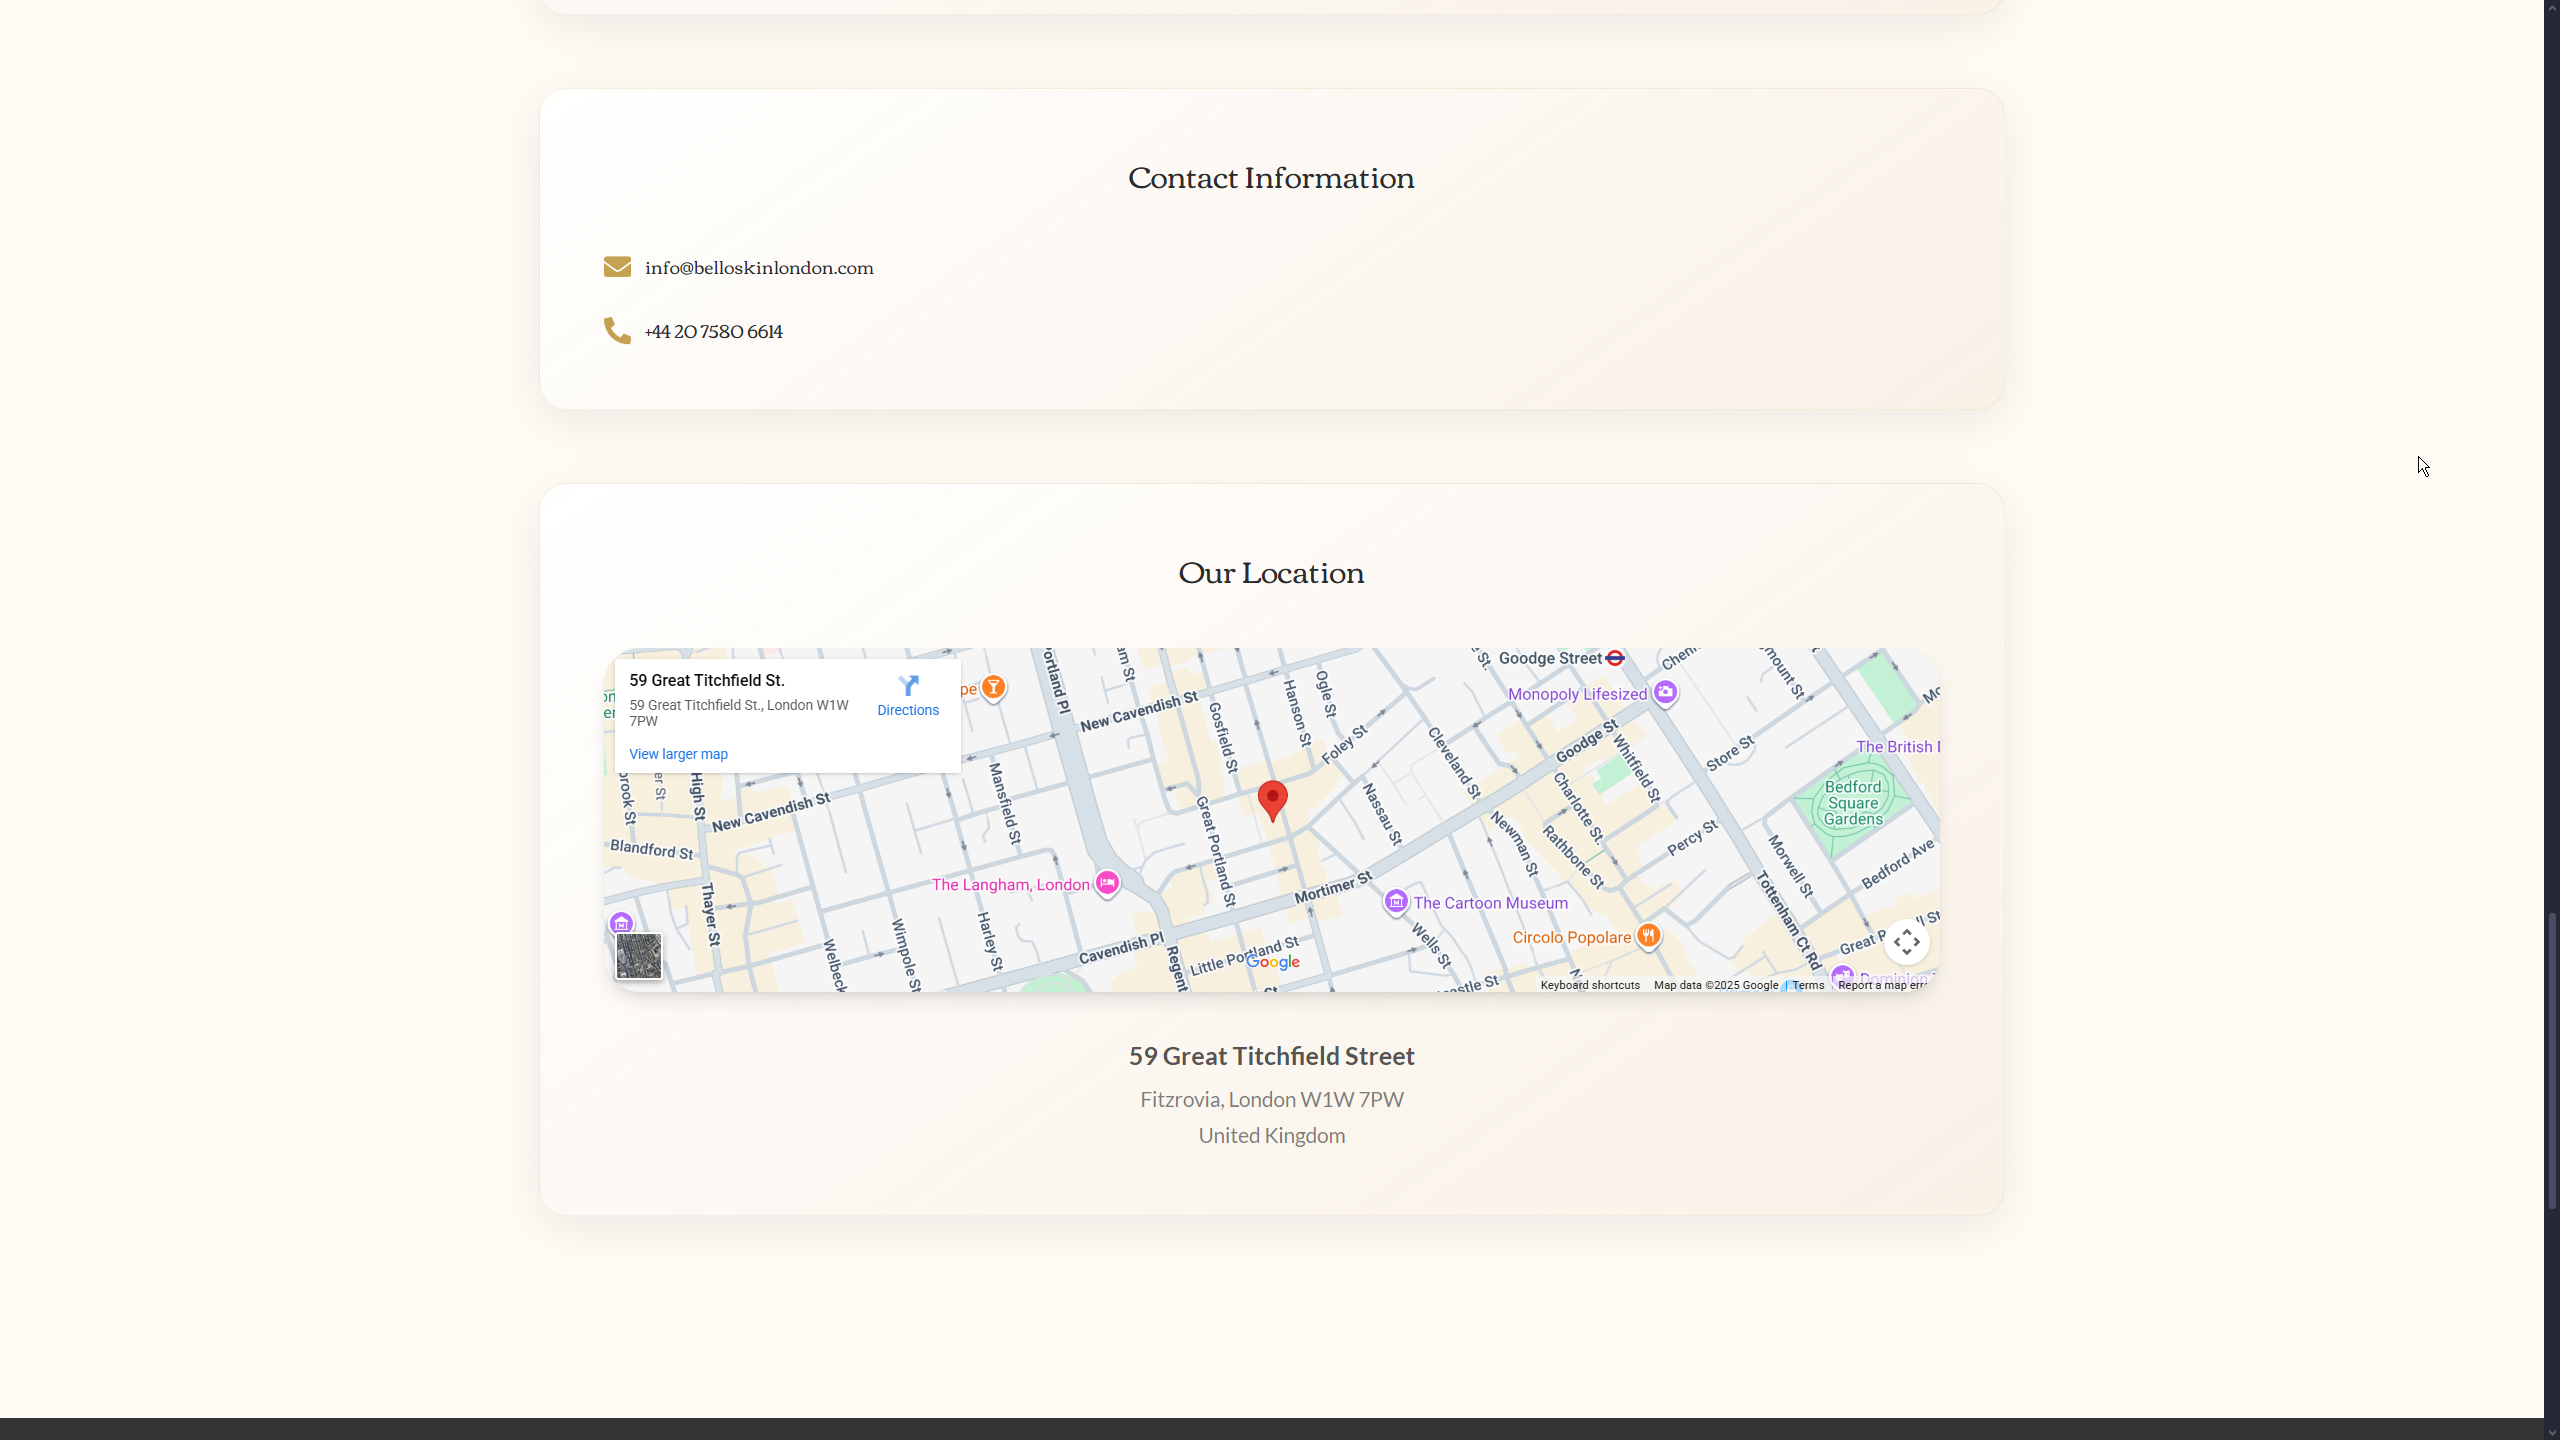The width and height of the screenshot is (2560, 1440).
Task: Click Goodge Street underground station icon
Action: tap(1615, 658)
